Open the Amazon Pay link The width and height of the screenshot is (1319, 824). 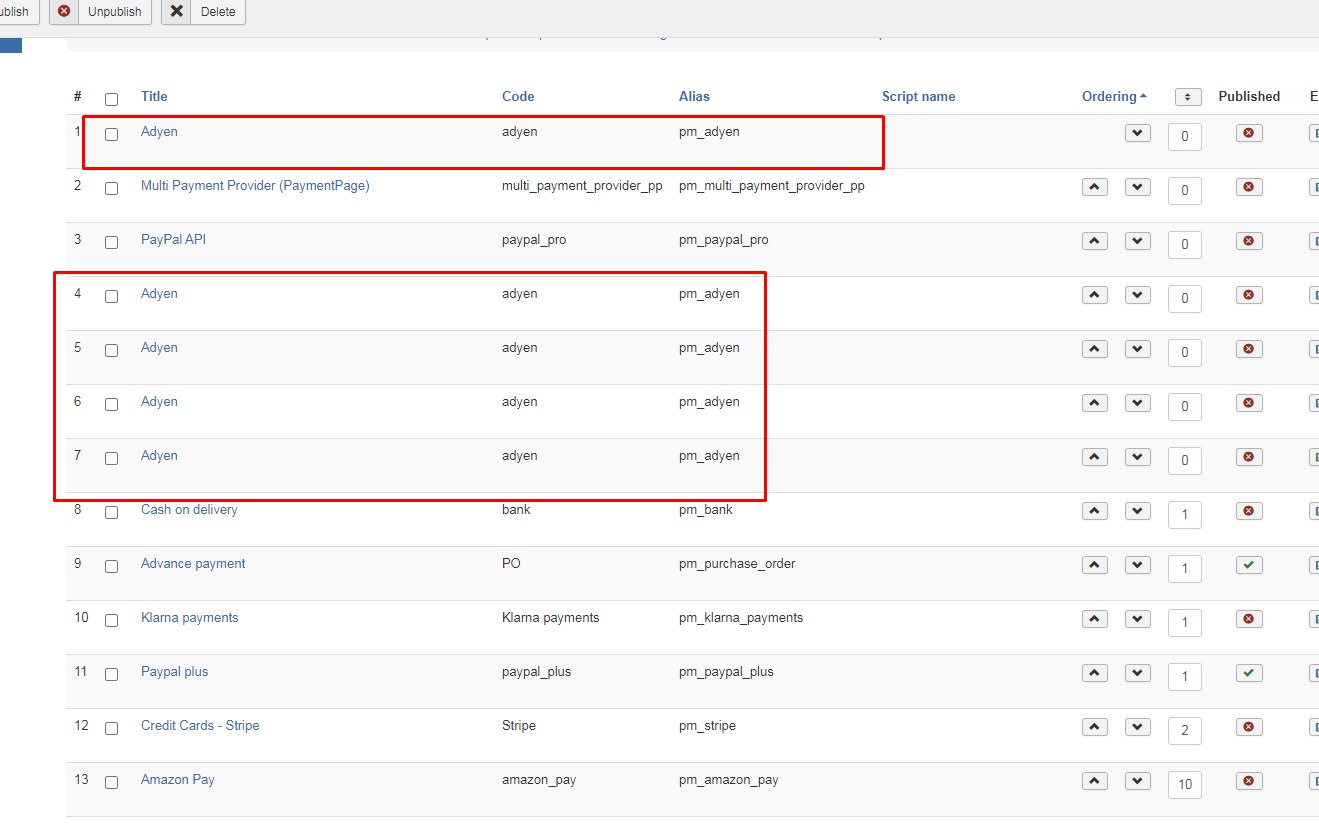point(178,780)
